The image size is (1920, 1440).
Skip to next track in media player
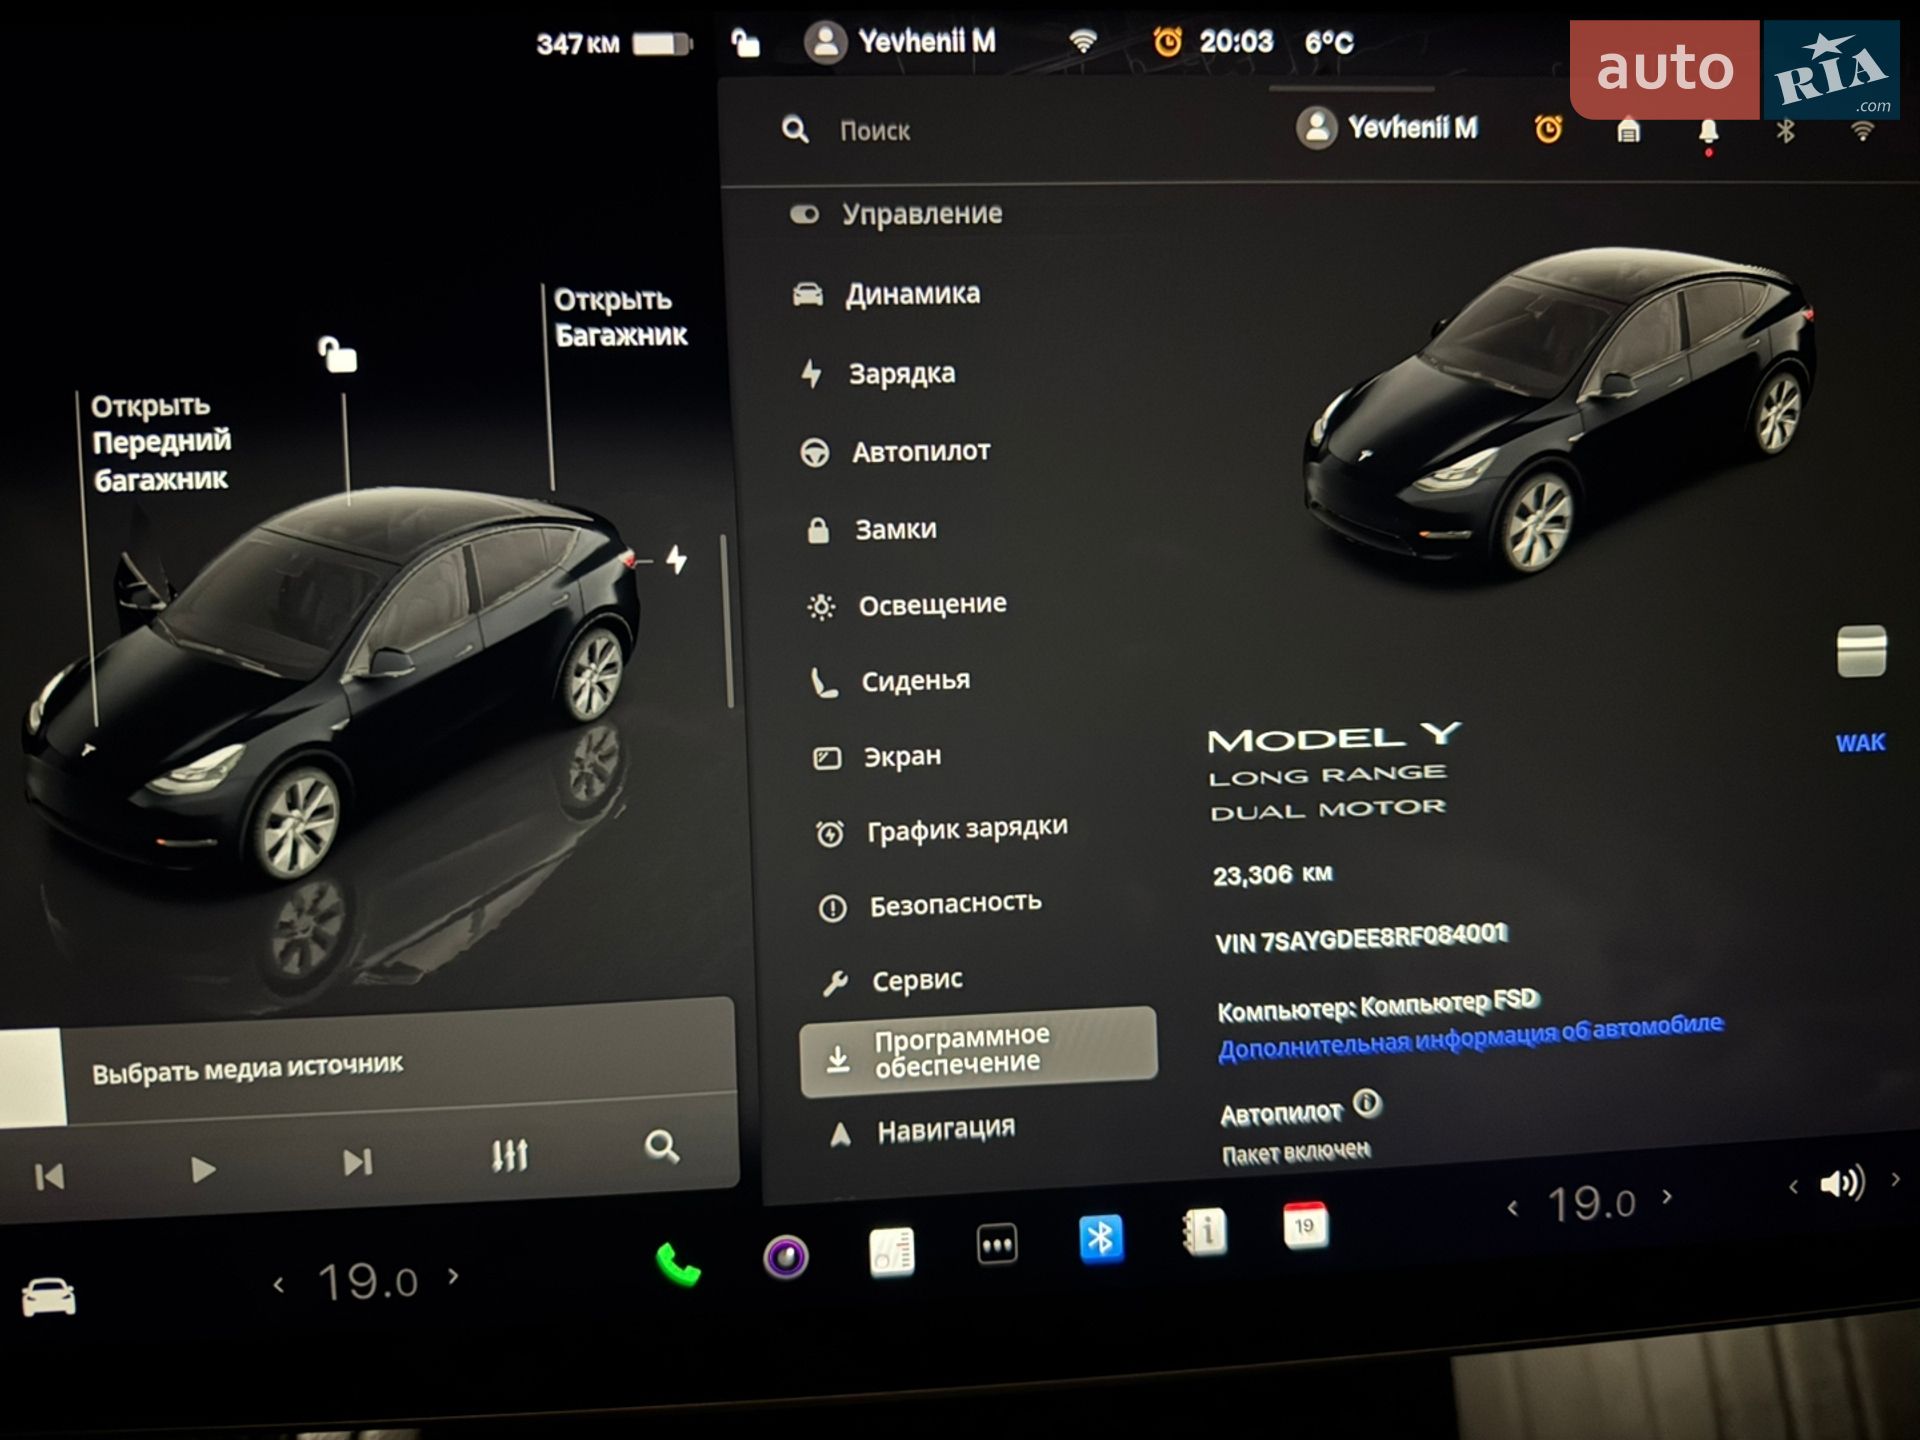357,1162
